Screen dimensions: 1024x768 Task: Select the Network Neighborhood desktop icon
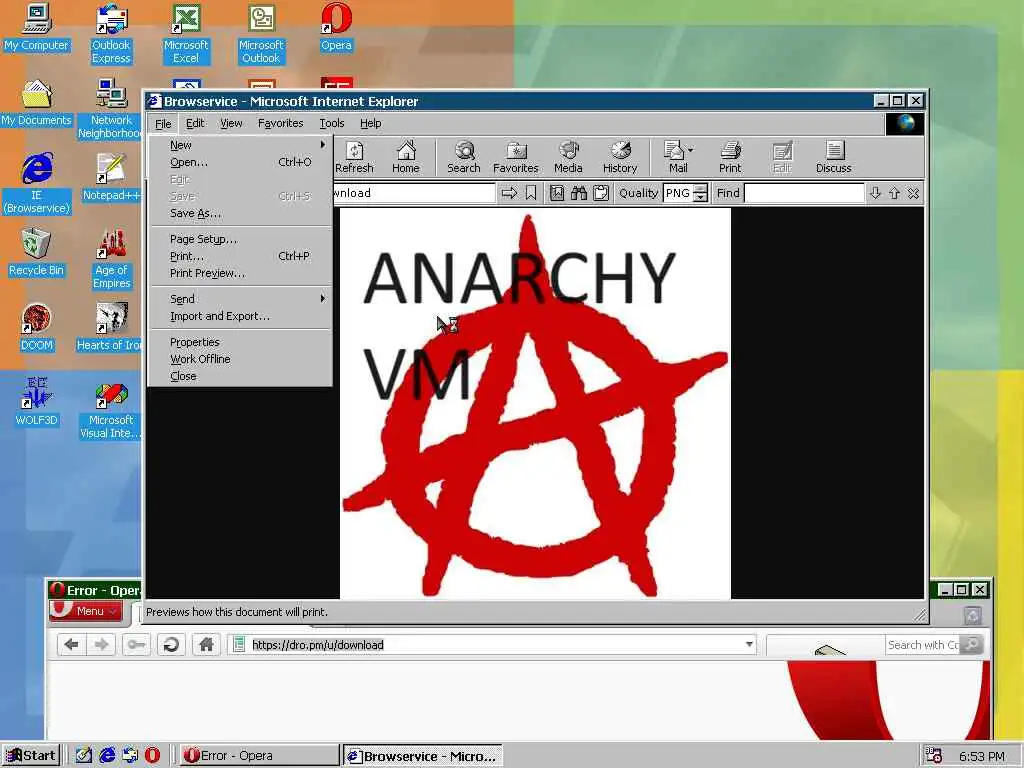click(x=109, y=109)
